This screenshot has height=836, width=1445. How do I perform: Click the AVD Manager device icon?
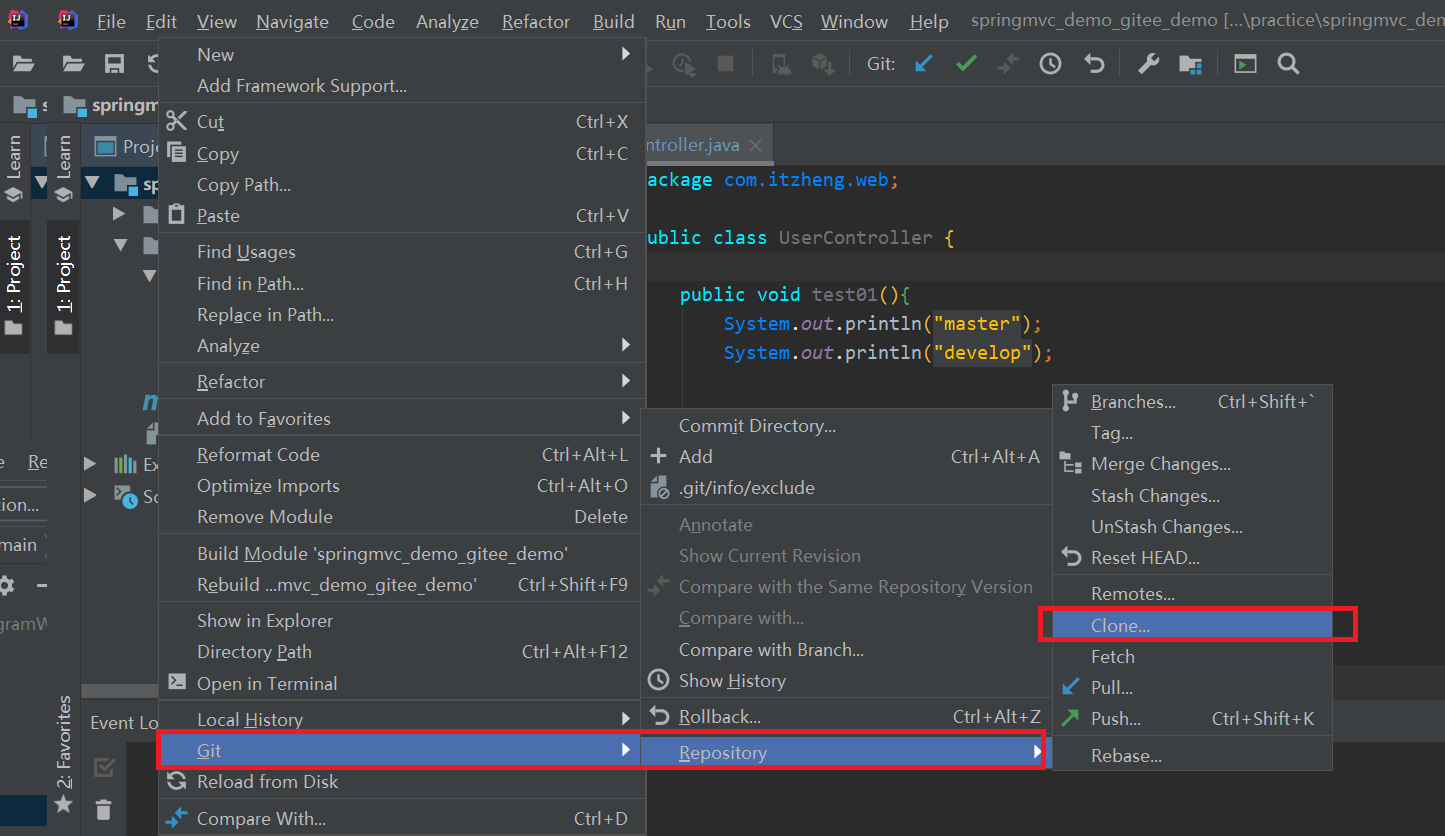(x=781, y=64)
